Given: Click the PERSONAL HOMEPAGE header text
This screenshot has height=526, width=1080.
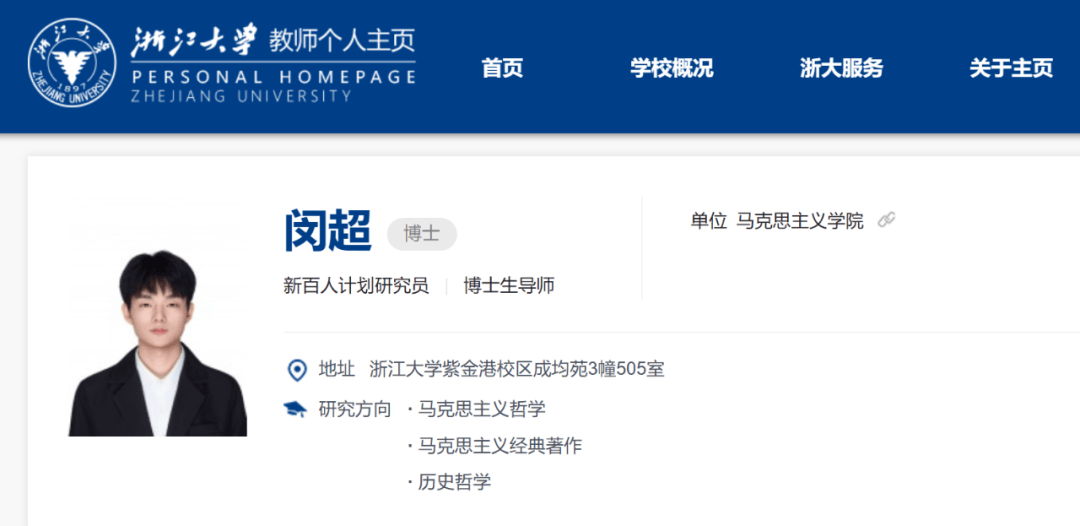Looking at the screenshot, I should coord(273,77).
